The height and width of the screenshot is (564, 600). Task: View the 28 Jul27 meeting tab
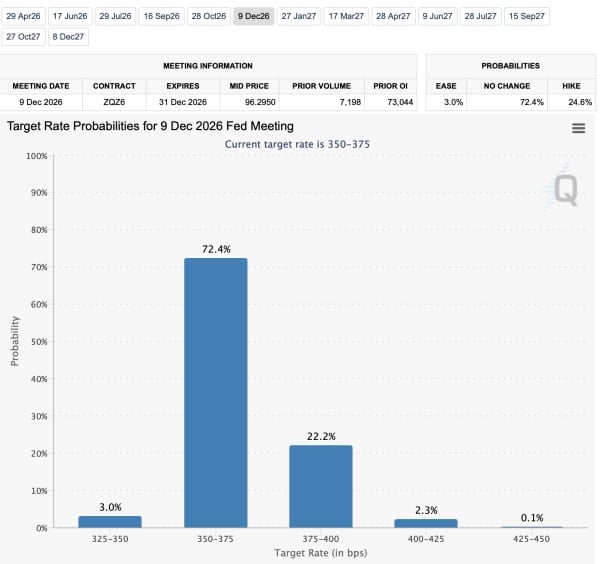pyautogui.click(x=481, y=16)
